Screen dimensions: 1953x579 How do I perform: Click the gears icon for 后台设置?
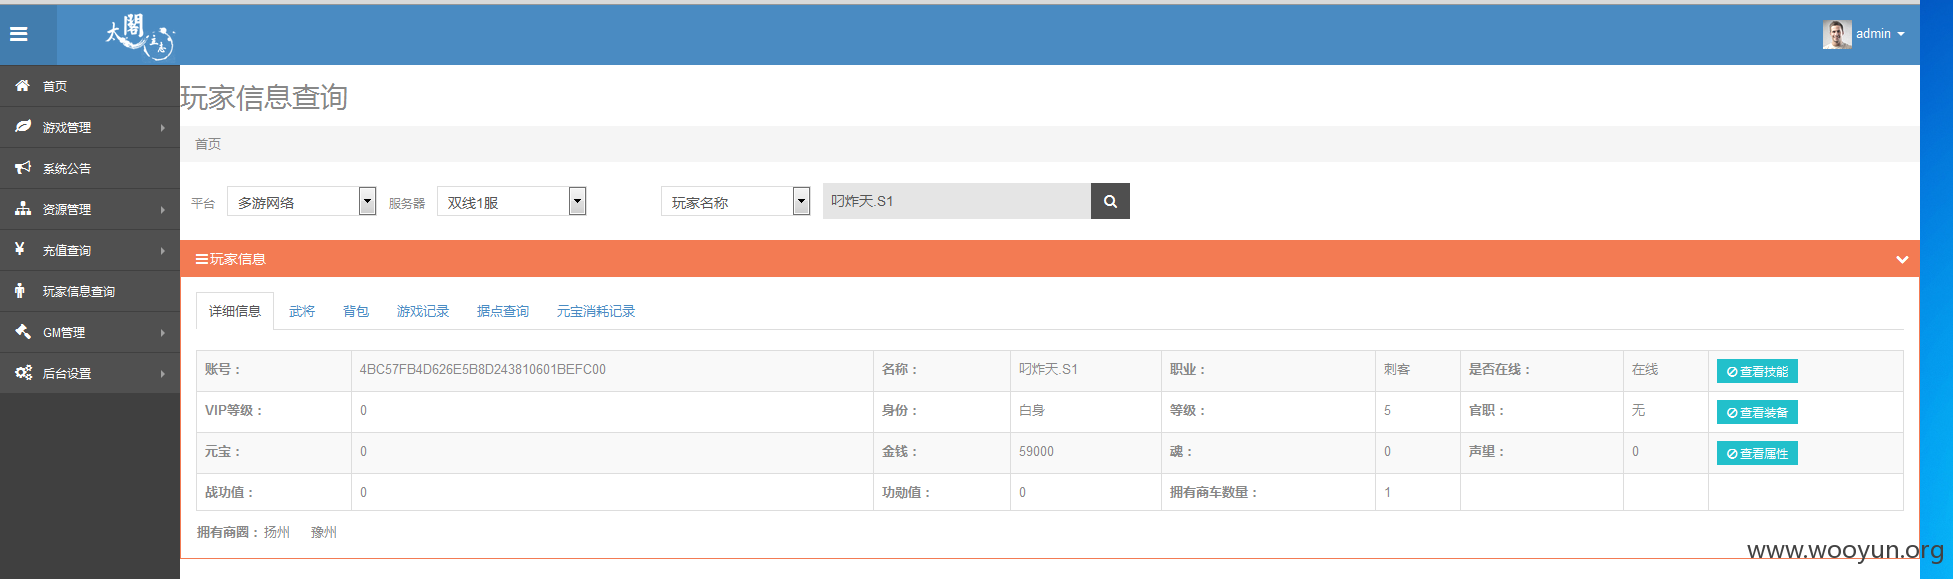22,372
